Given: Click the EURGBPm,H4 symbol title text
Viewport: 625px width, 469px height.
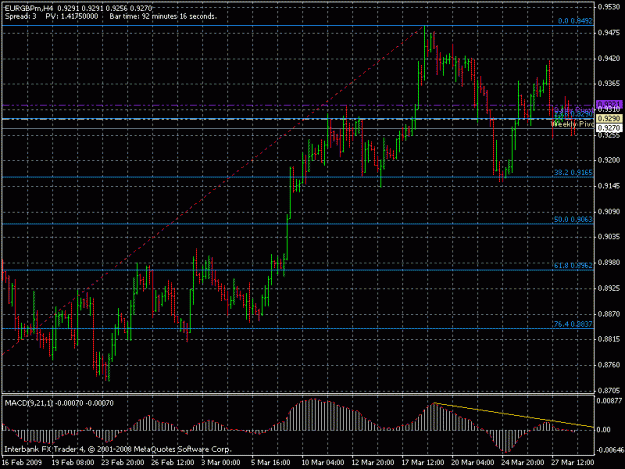Looking at the screenshot, I should 29,8.
